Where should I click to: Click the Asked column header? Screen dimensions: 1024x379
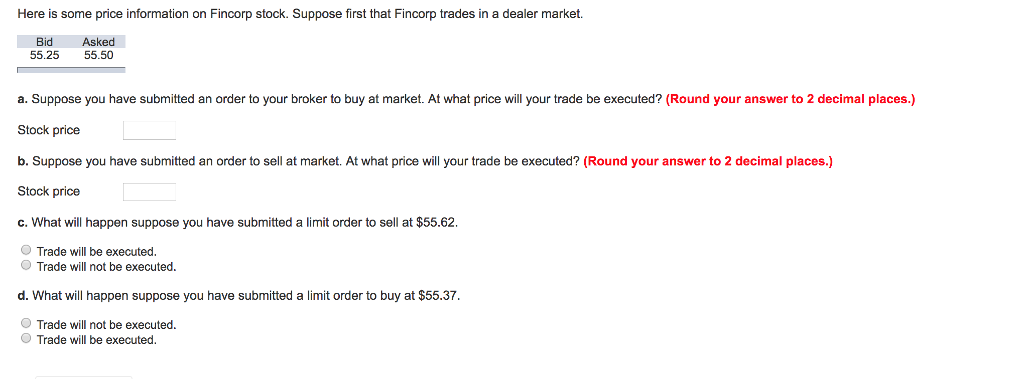[x=99, y=42]
